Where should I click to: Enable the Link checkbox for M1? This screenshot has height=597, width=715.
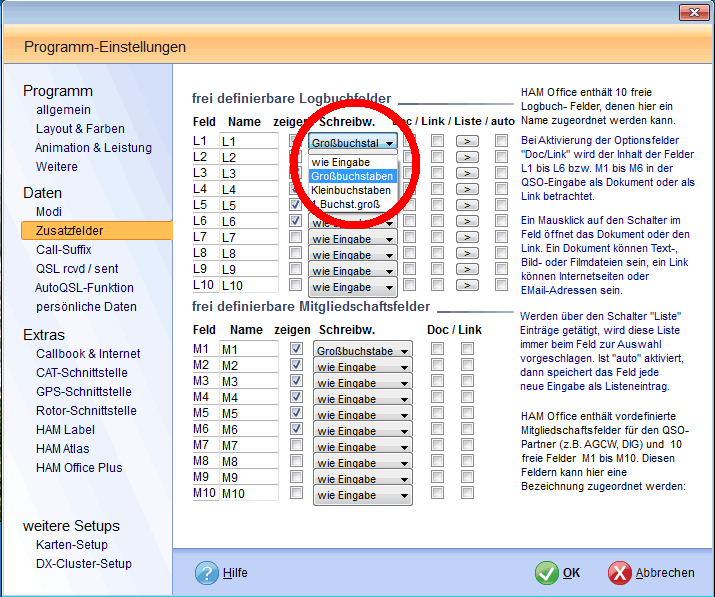click(467, 349)
